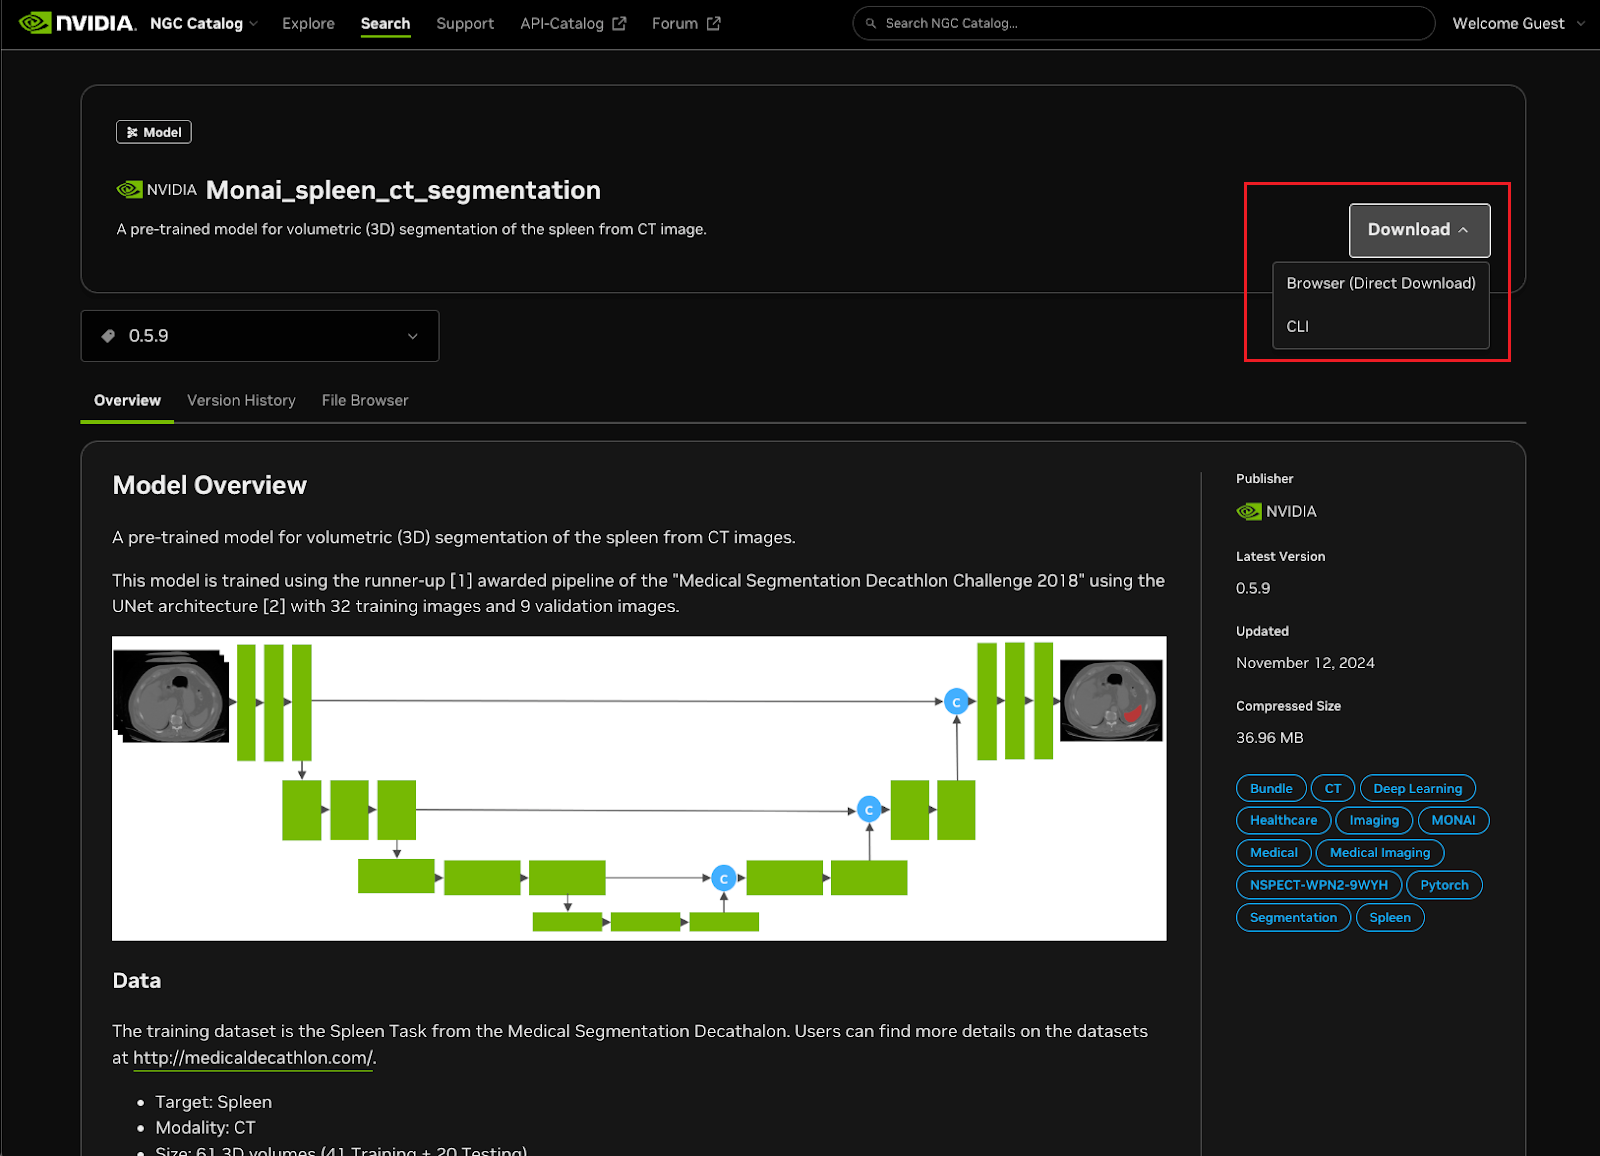Switch to the Version History tab
This screenshot has height=1156, width=1600.
tap(241, 400)
